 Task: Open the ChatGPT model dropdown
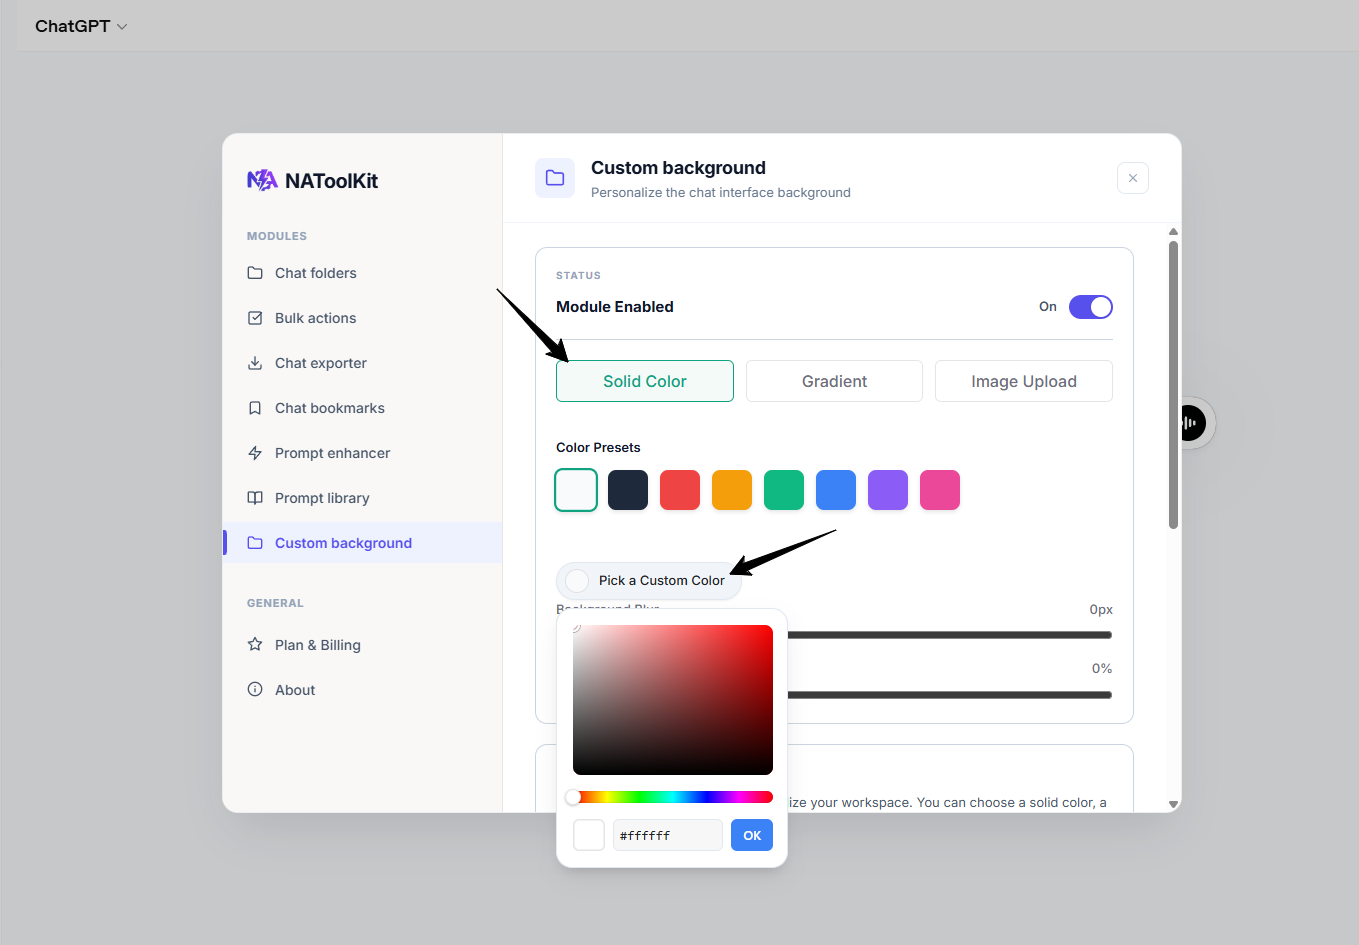coord(81,26)
